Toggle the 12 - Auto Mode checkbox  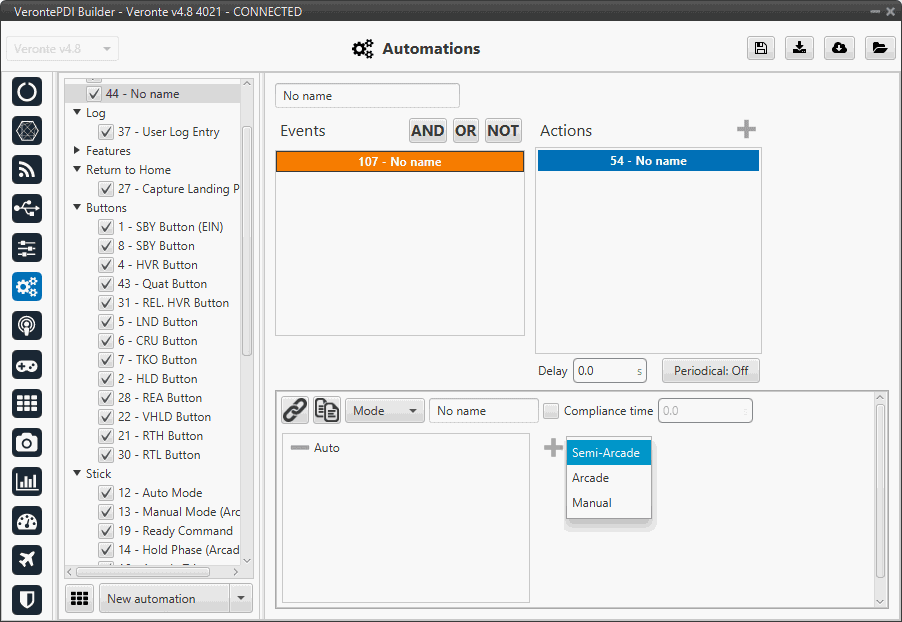[x=105, y=493]
